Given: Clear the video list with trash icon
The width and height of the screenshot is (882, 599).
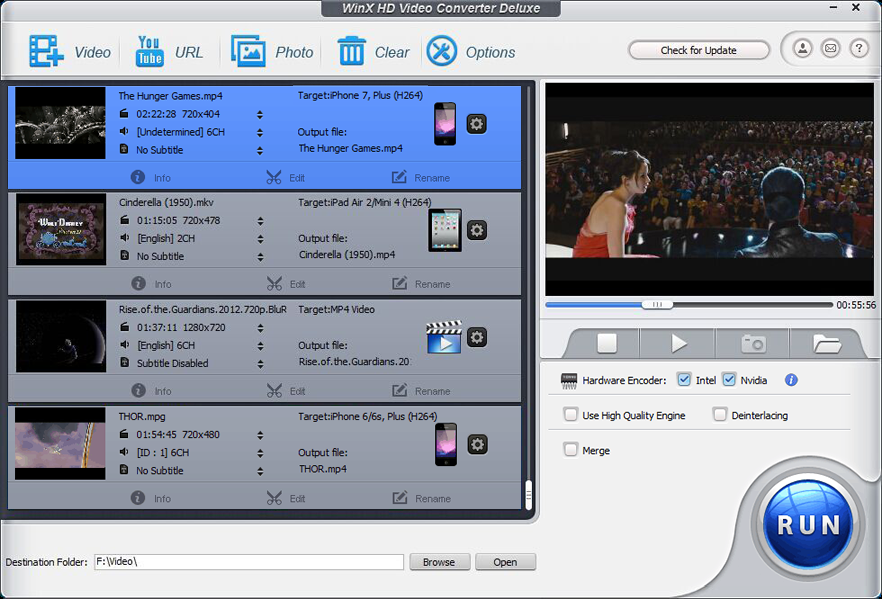Looking at the screenshot, I should click(352, 51).
